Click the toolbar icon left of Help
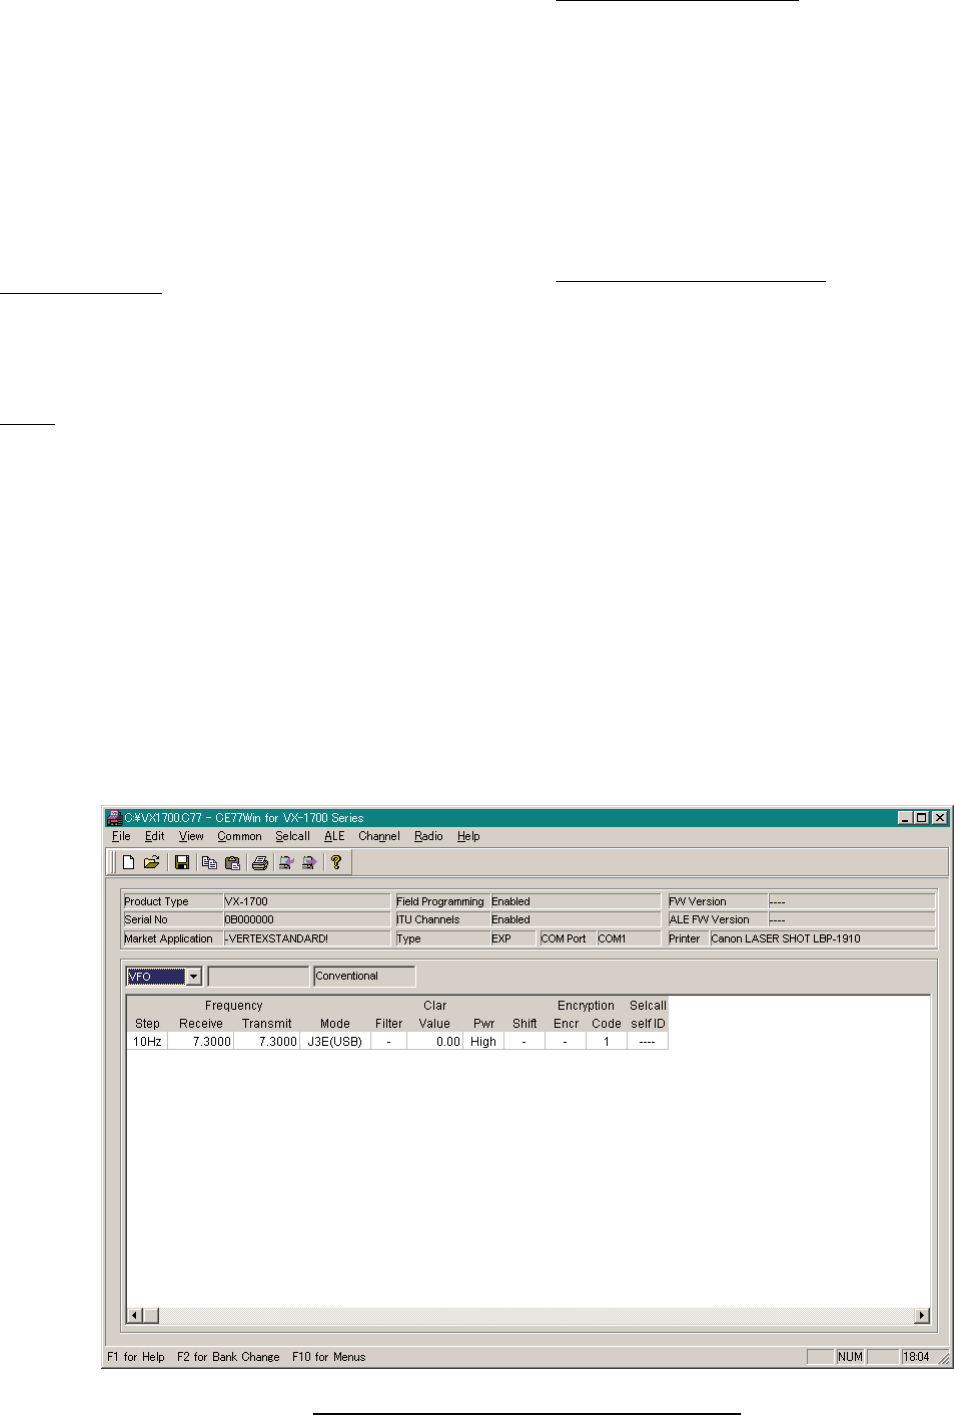This screenshot has width=954, height=1415. tap(309, 862)
